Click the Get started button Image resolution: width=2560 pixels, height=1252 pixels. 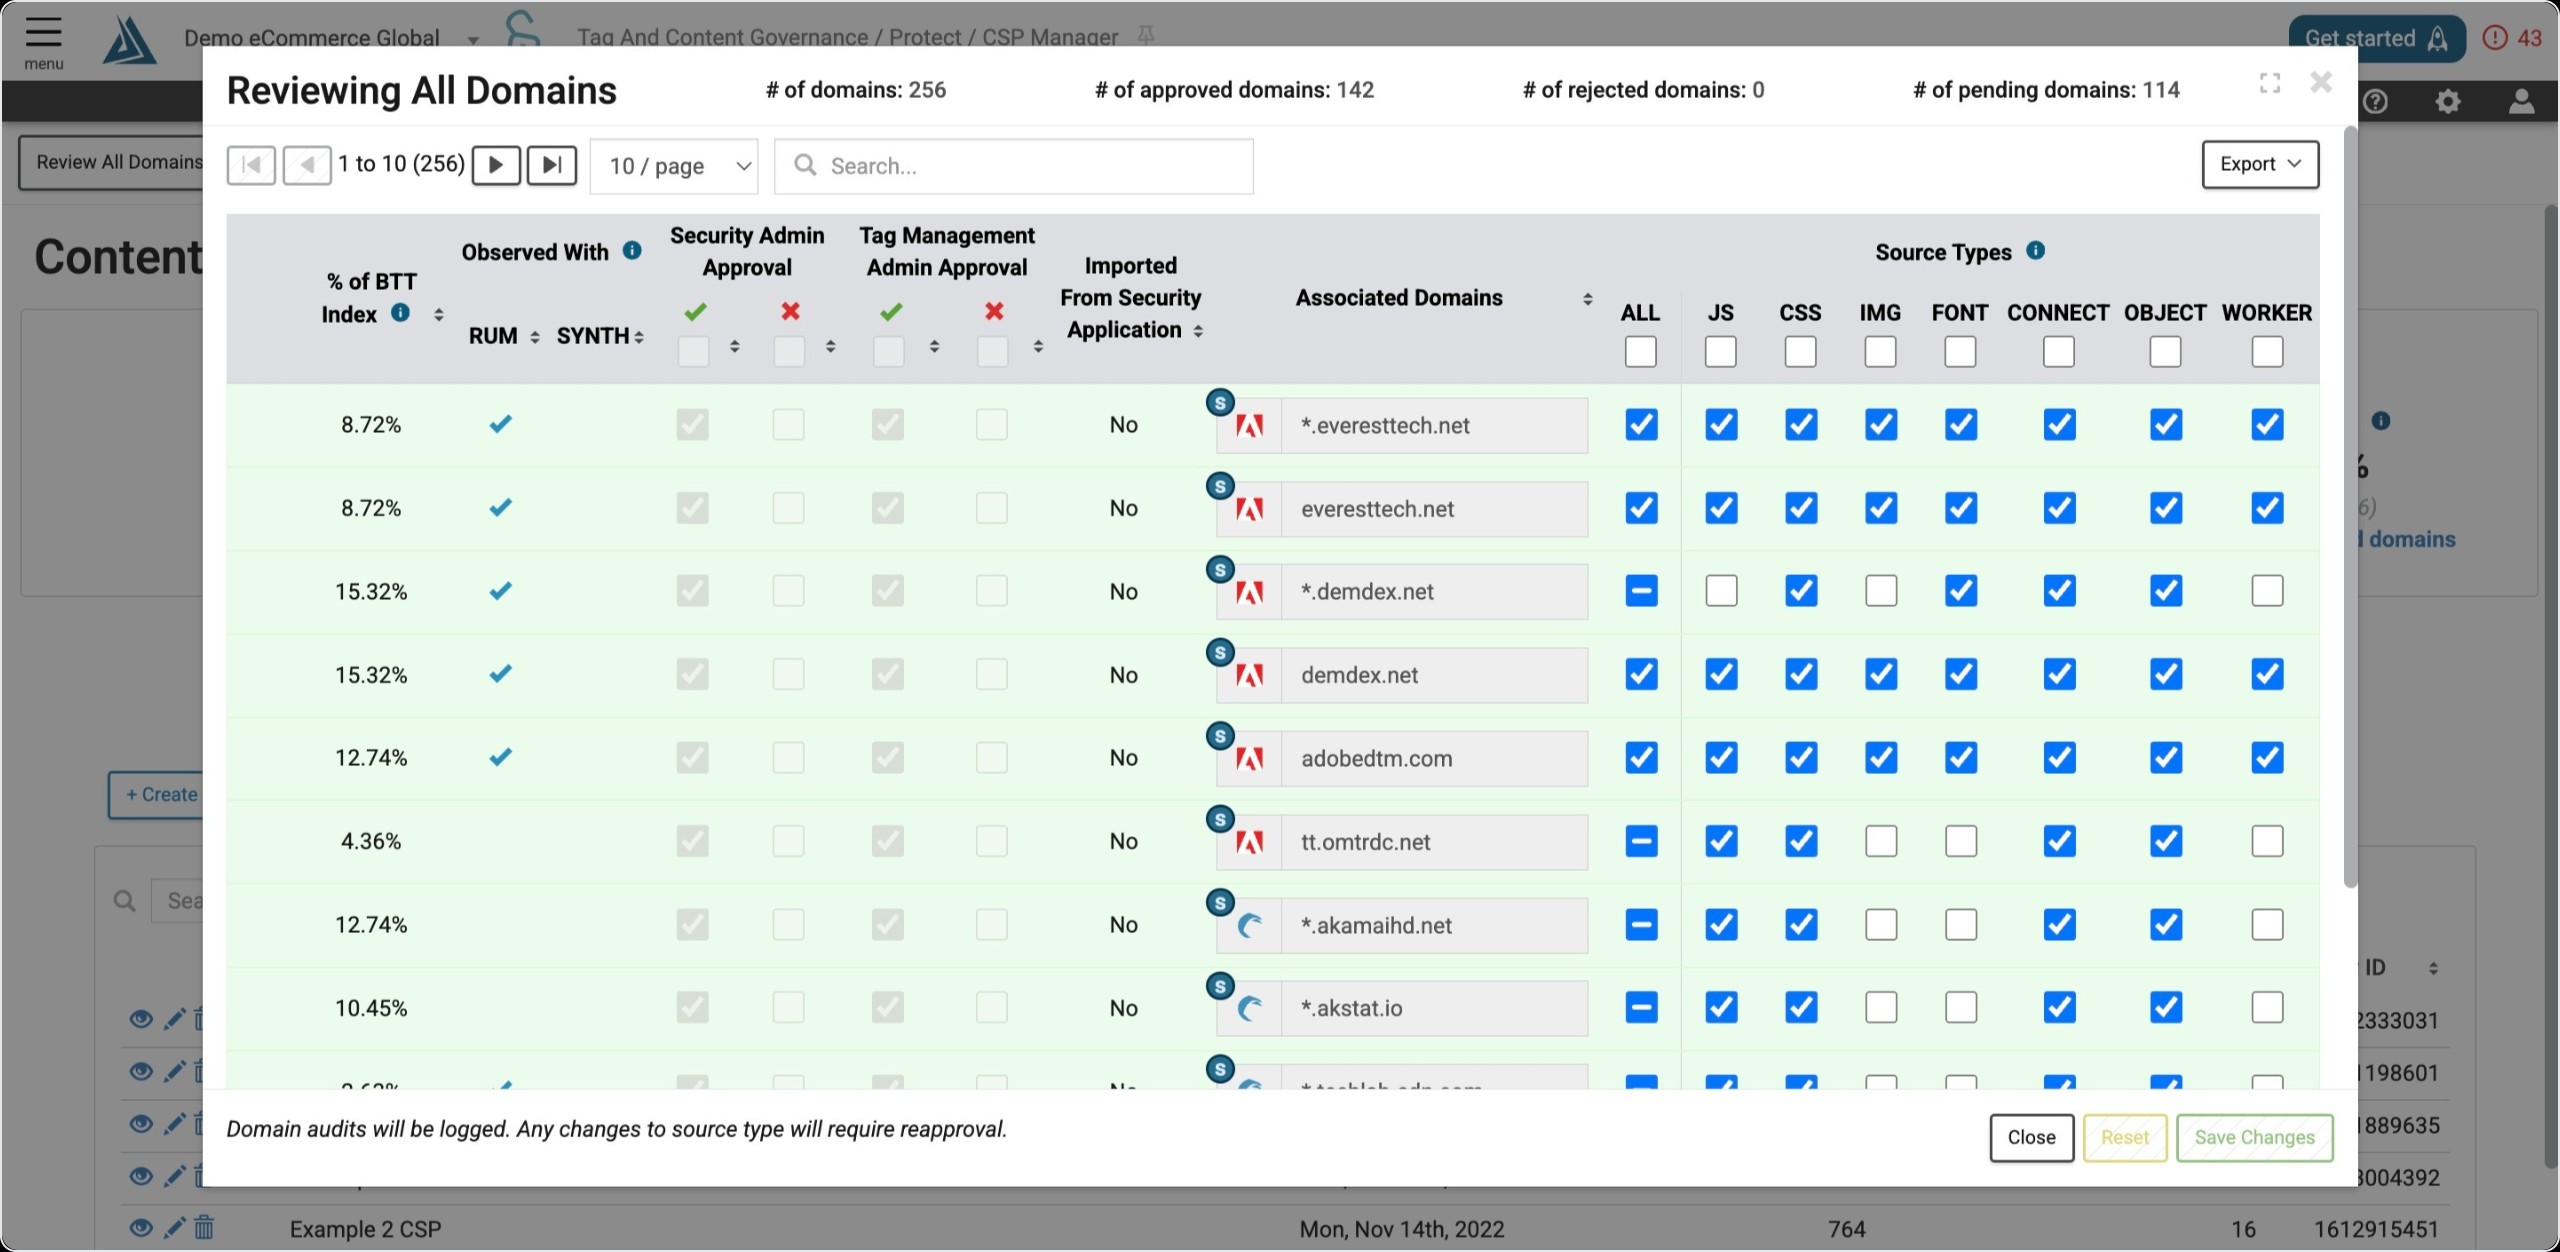(2376, 38)
